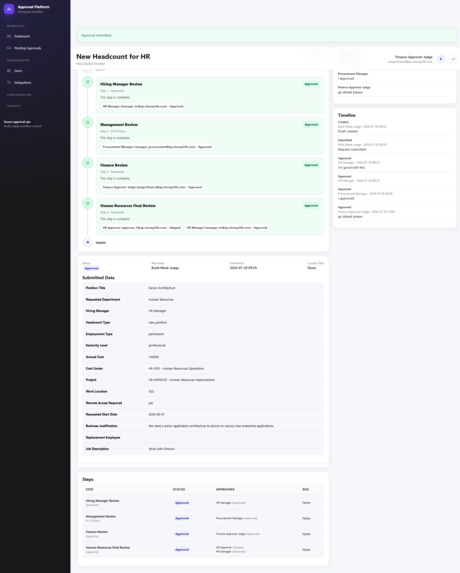Click the 'Draft created' timeline entry
The image size is (460, 573).
(347, 131)
